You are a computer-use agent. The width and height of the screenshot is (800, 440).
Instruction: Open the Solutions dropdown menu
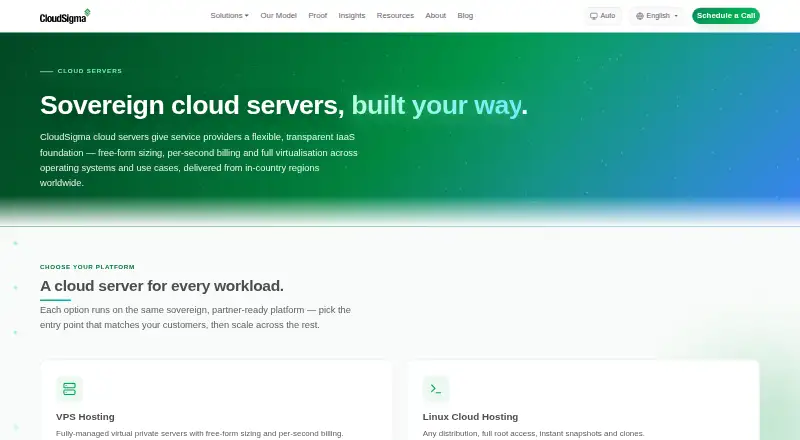[x=229, y=16]
